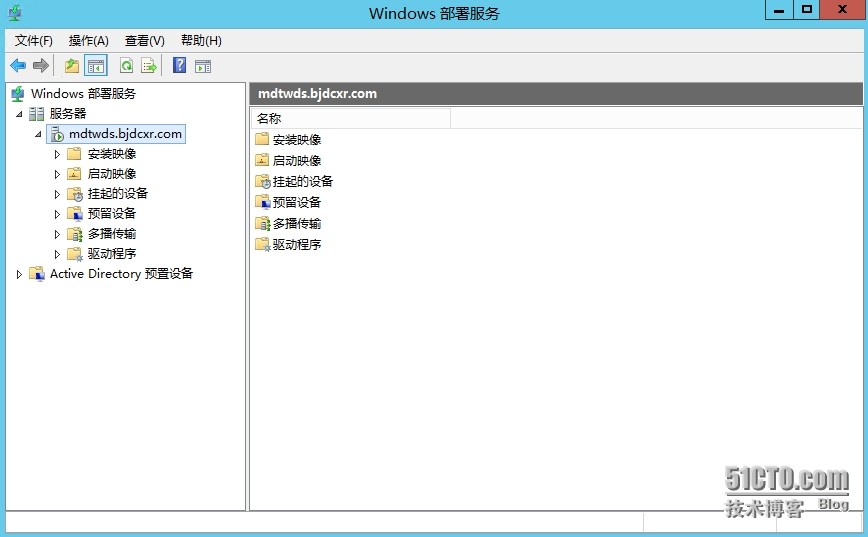Expand the 驱动程序 tree node
This screenshot has height=537, width=868.
57,255
